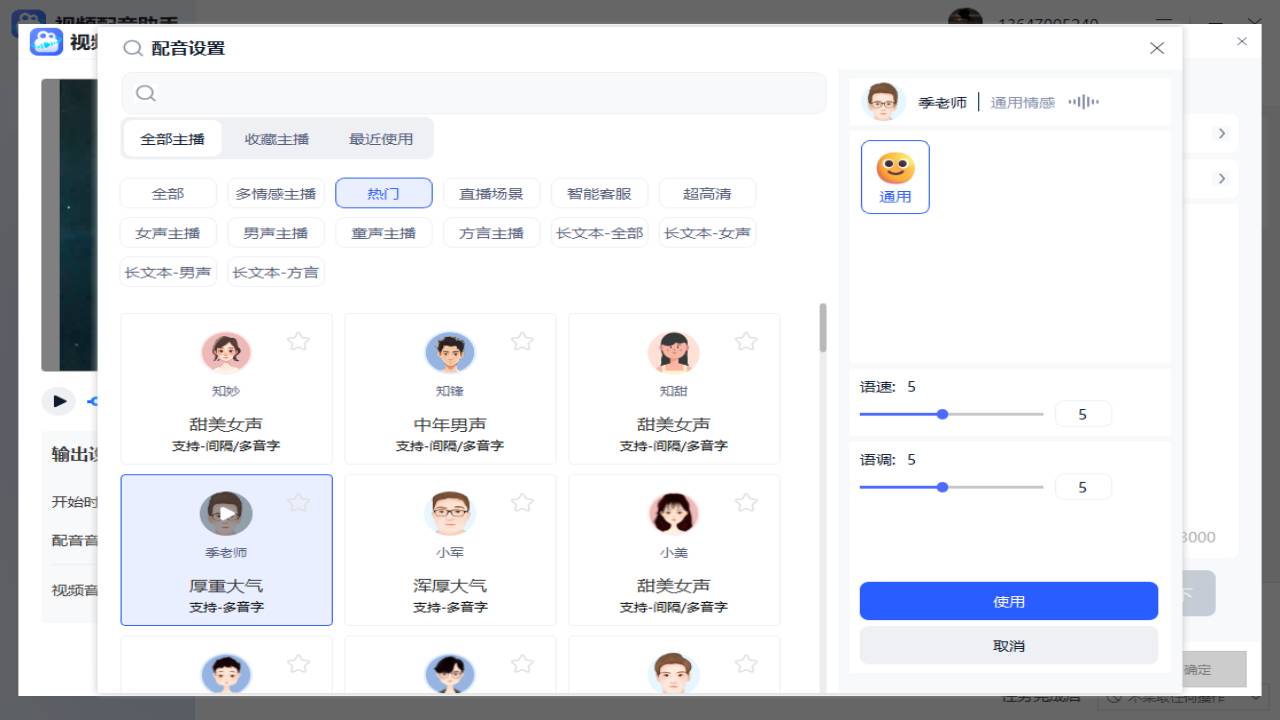Switch to the 最近使用 tab
1280x720 pixels.
[x=381, y=138]
